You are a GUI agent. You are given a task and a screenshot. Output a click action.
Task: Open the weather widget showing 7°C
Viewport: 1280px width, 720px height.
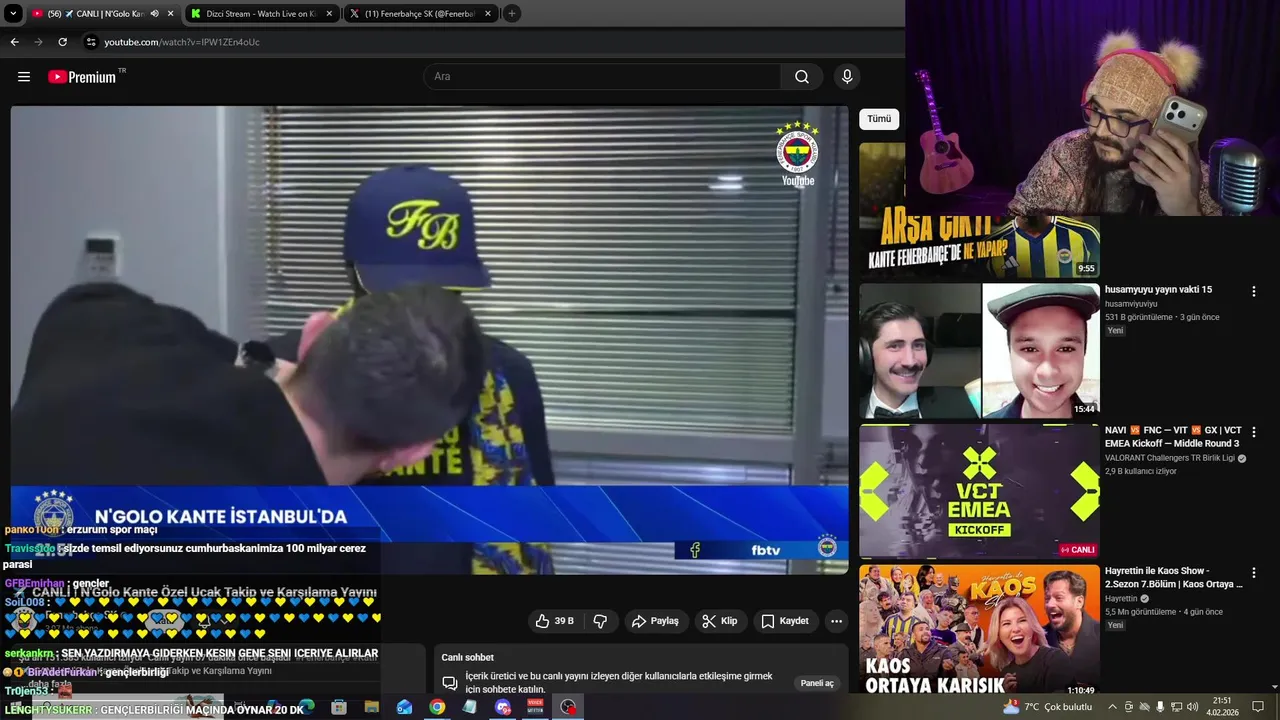tap(1047, 707)
